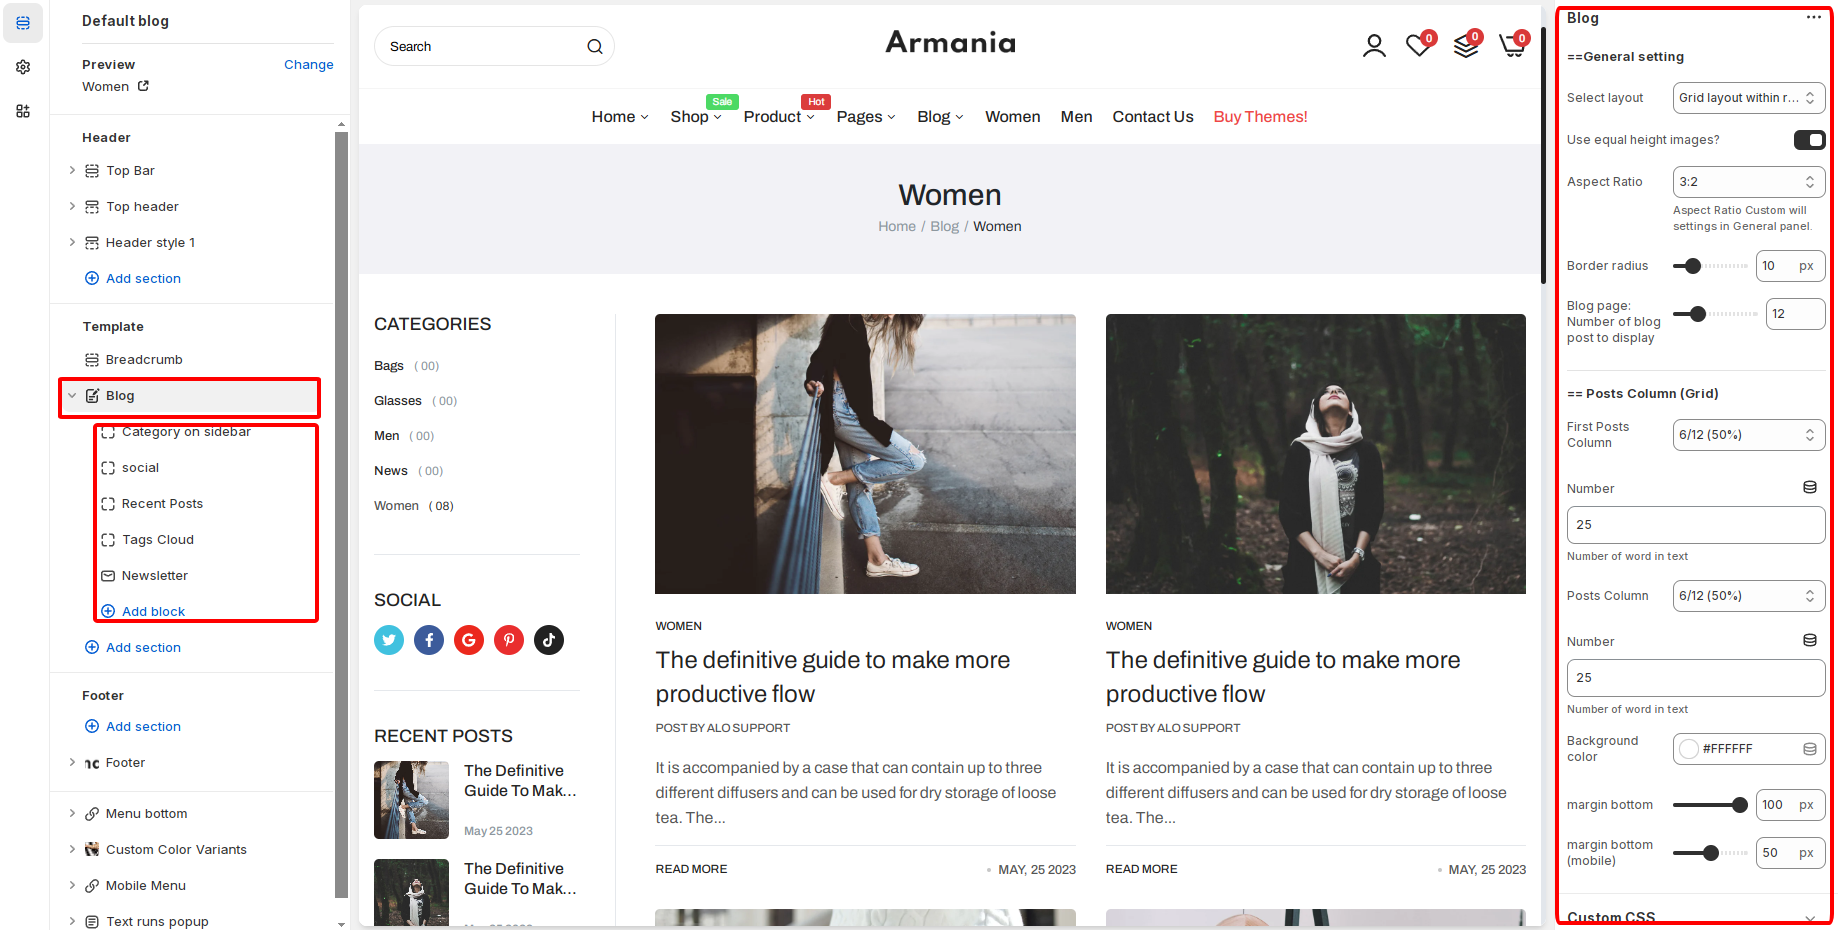Add section under Header

click(x=133, y=279)
